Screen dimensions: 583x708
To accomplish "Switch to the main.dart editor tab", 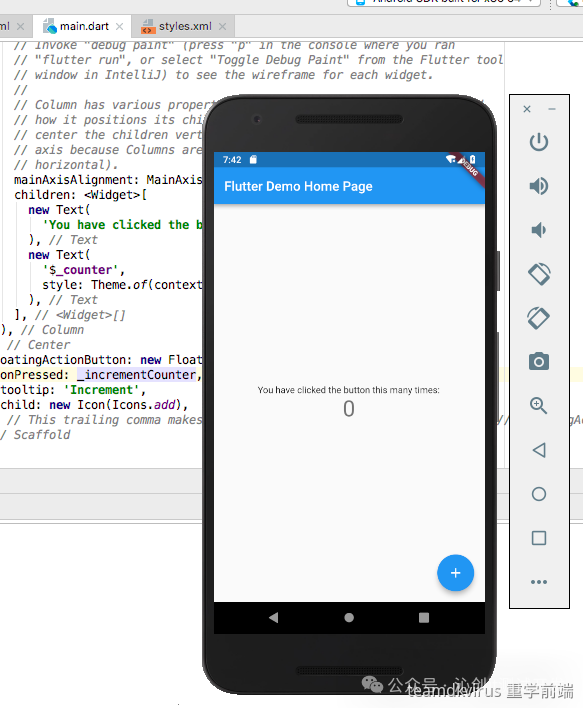I will [x=84, y=27].
